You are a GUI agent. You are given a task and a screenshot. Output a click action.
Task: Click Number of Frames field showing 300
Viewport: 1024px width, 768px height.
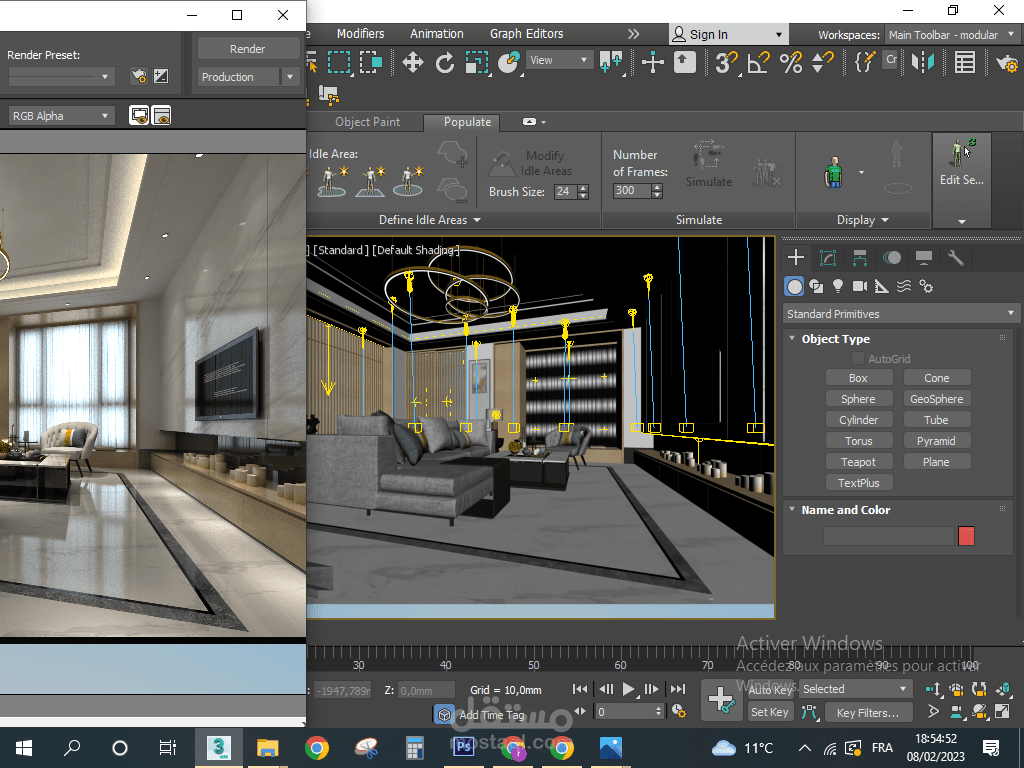(632, 191)
